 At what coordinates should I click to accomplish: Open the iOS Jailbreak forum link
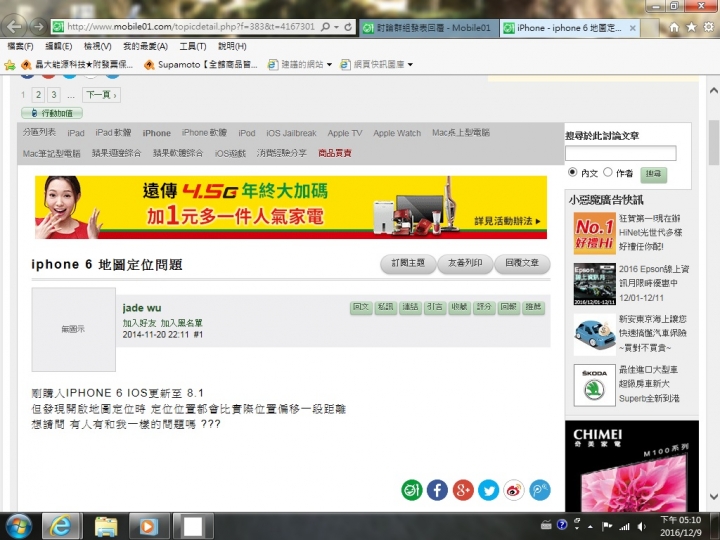pyautogui.click(x=291, y=133)
